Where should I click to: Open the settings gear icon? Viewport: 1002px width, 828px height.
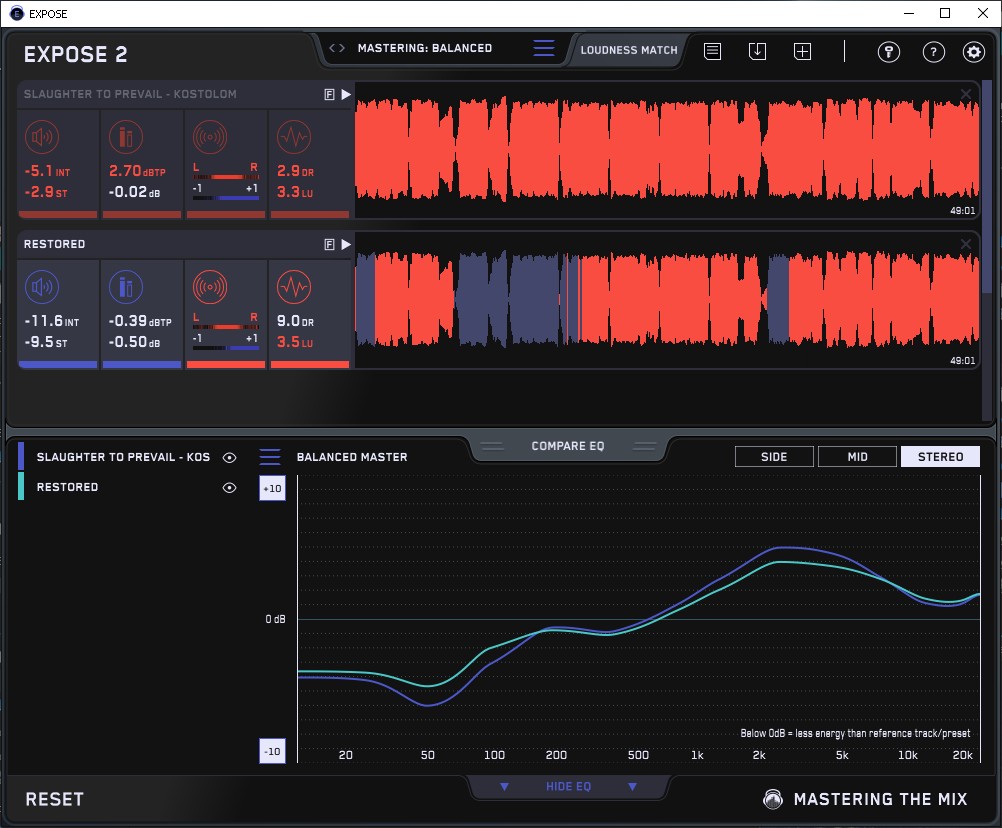[x=973, y=52]
